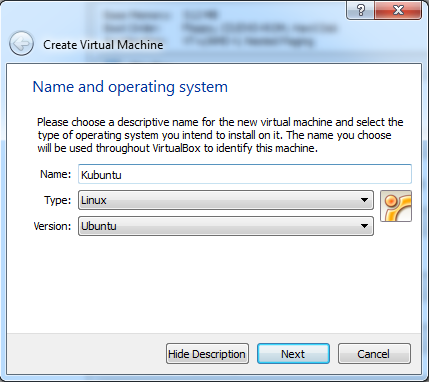Click the Cancel button
The height and width of the screenshot is (382, 429).
point(374,354)
